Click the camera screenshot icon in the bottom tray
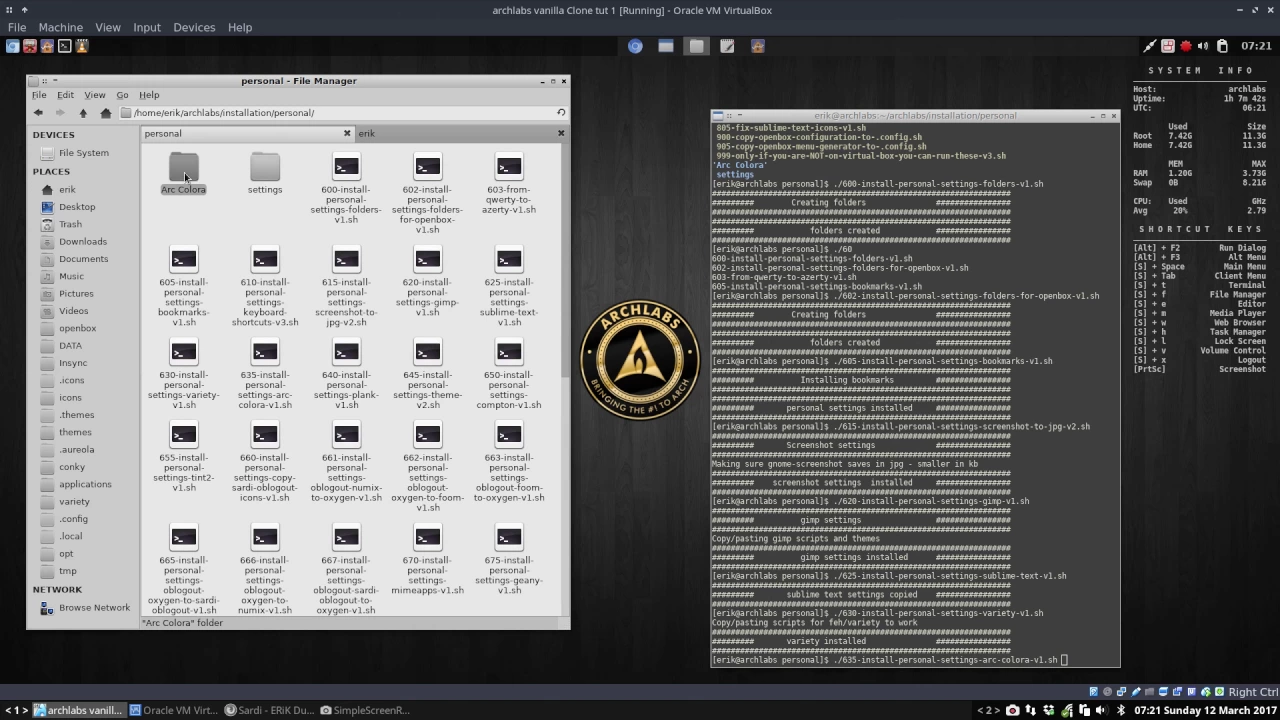The image size is (1280, 720). (x=1013, y=711)
